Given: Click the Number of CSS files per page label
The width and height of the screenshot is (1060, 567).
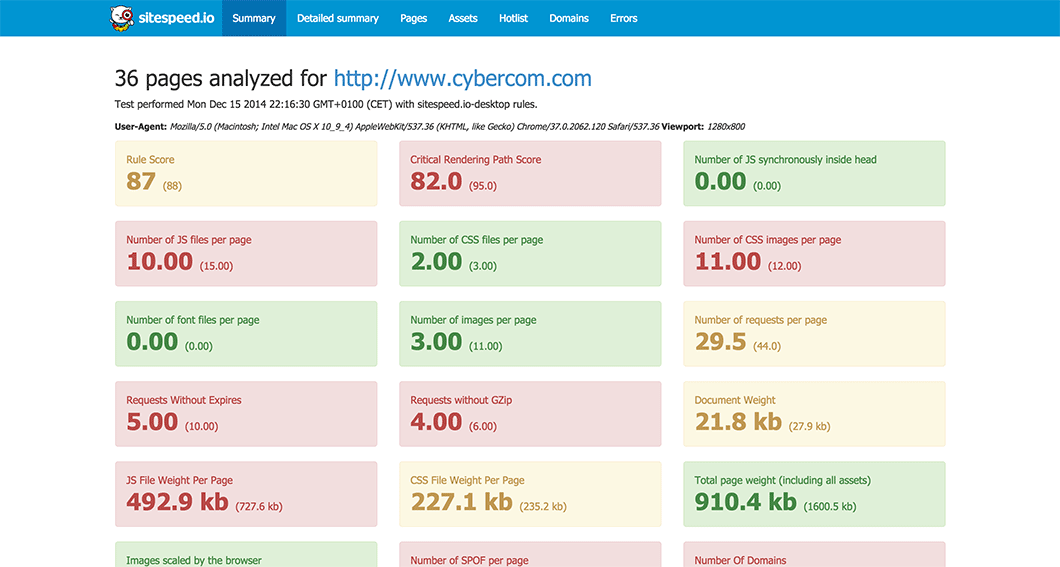Looking at the screenshot, I should (x=477, y=240).
